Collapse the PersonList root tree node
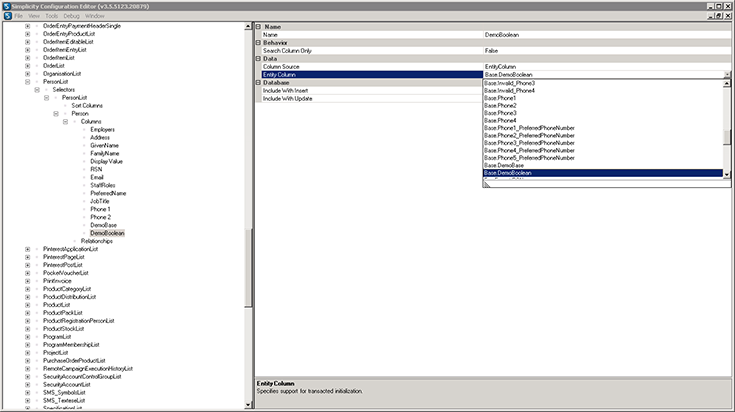 [27, 82]
